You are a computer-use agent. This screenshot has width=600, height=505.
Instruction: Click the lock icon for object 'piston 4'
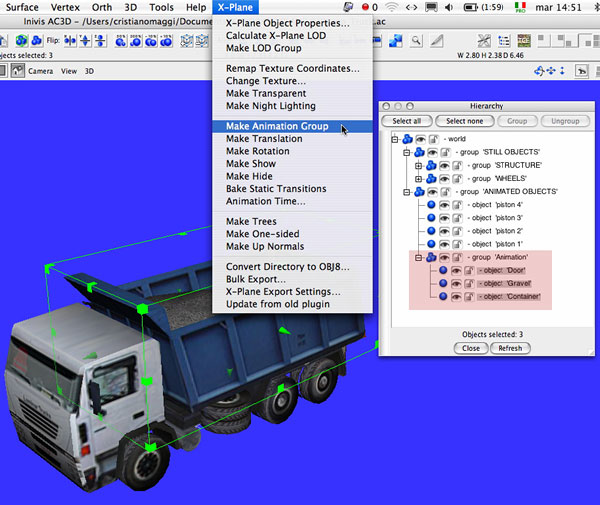pos(457,205)
